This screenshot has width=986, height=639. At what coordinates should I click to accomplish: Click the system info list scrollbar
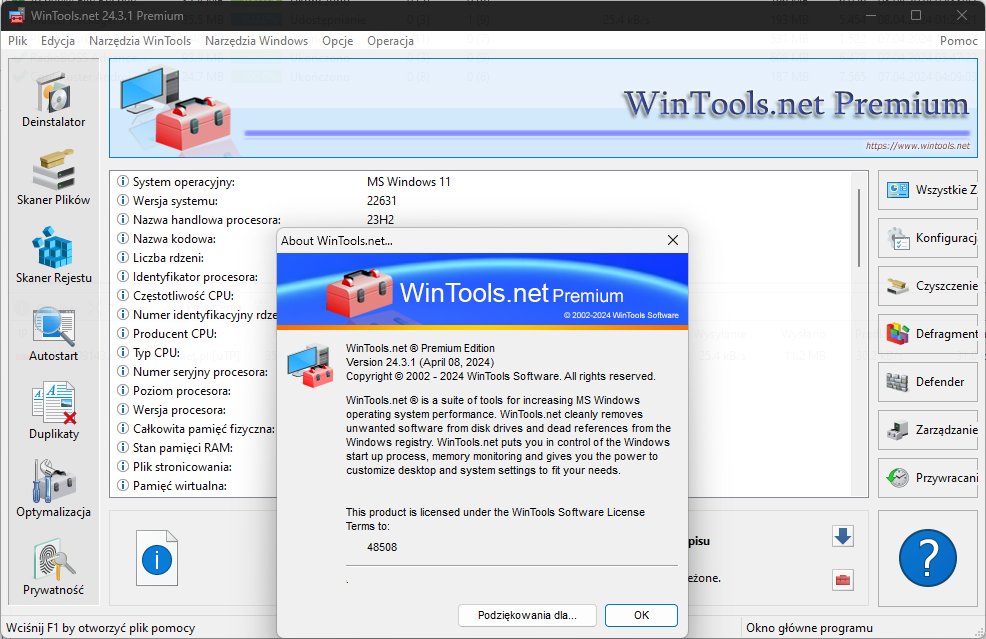(x=859, y=228)
